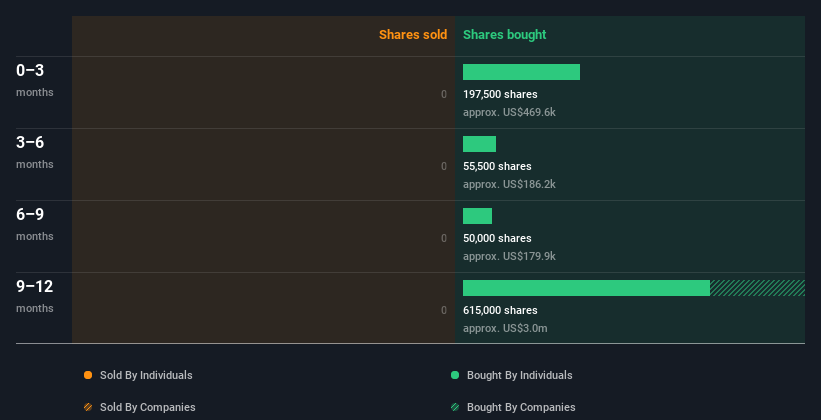
Task: Click the Sold By Companies legend label
Action: (148, 407)
